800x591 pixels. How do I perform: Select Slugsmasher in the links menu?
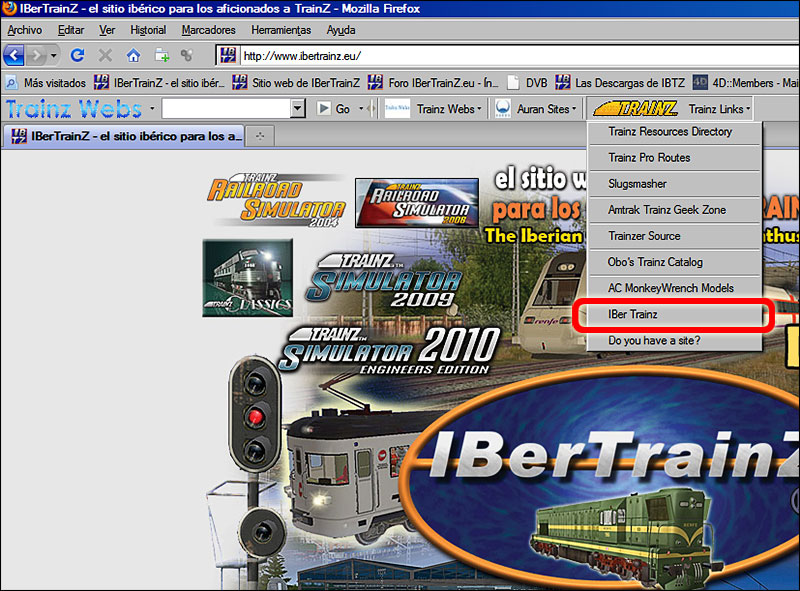[x=674, y=184]
